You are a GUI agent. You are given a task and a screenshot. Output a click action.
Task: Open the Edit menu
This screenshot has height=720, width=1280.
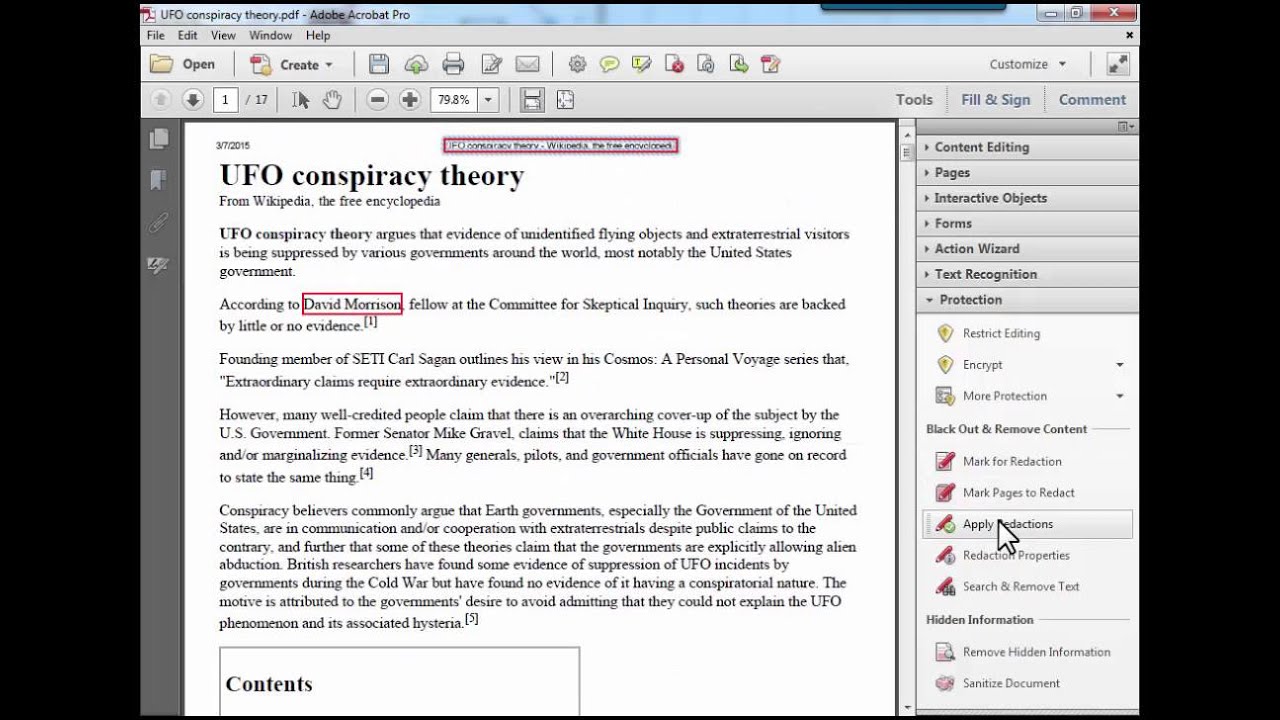tap(188, 35)
